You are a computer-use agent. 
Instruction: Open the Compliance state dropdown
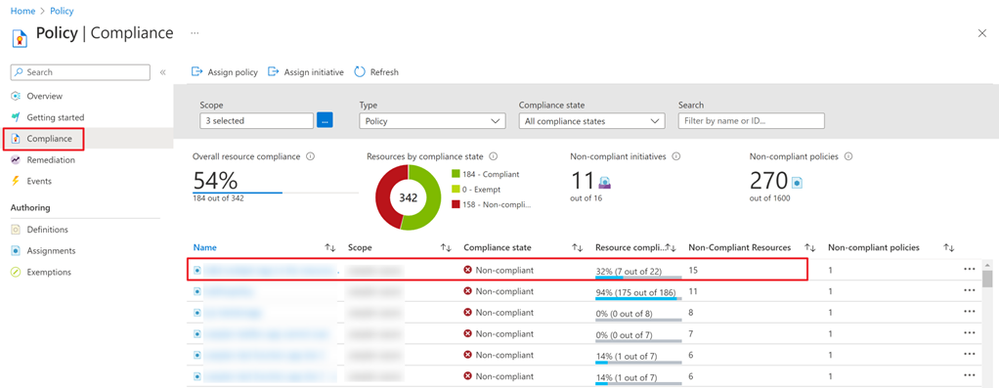click(592, 120)
